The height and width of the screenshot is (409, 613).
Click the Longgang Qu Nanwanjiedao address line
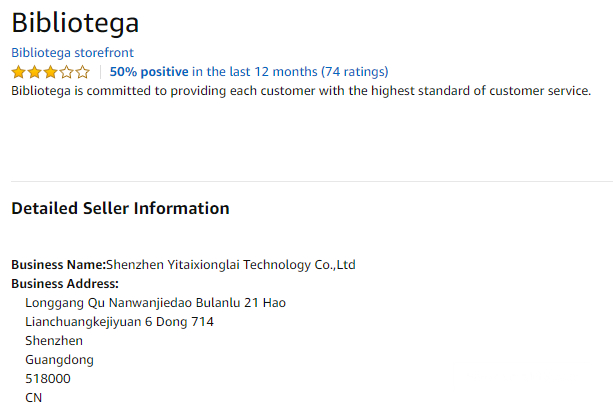point(156,303)
